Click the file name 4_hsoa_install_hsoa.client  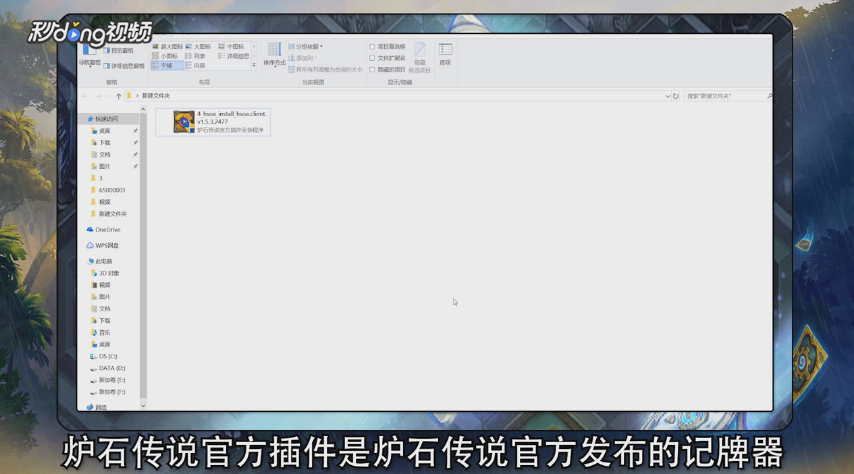tap(231, 114)
